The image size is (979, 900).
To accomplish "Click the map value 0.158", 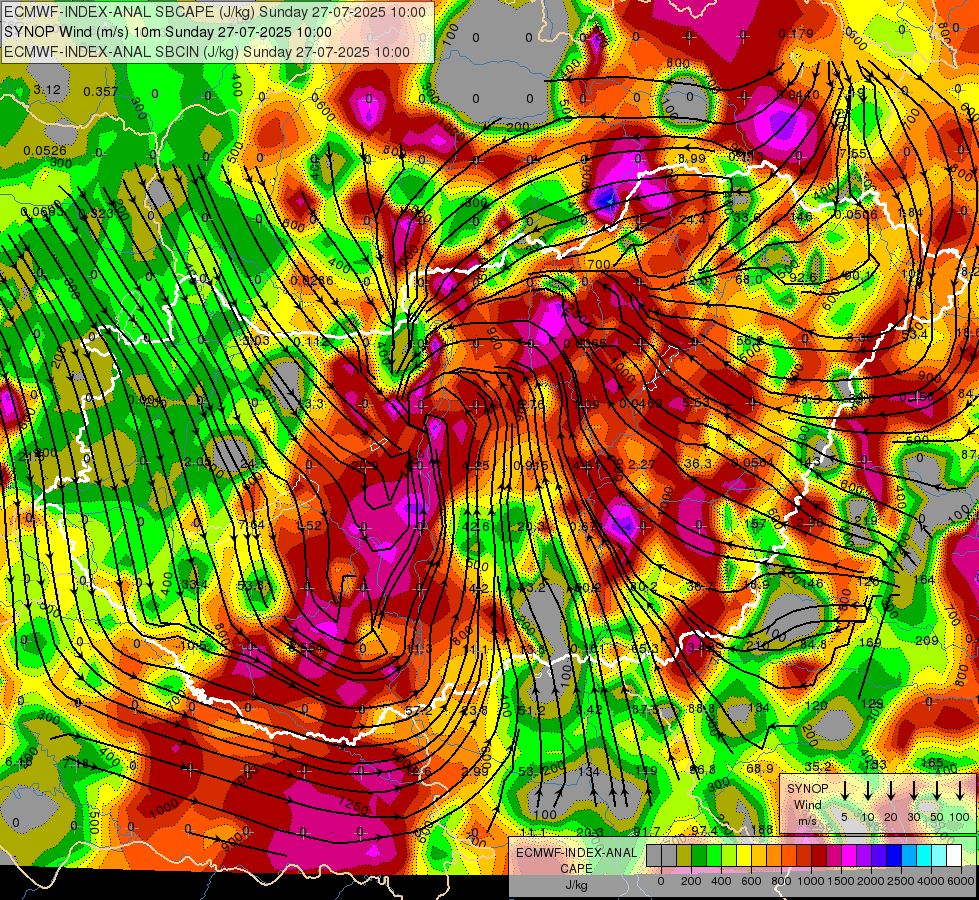I will [917, 397].
